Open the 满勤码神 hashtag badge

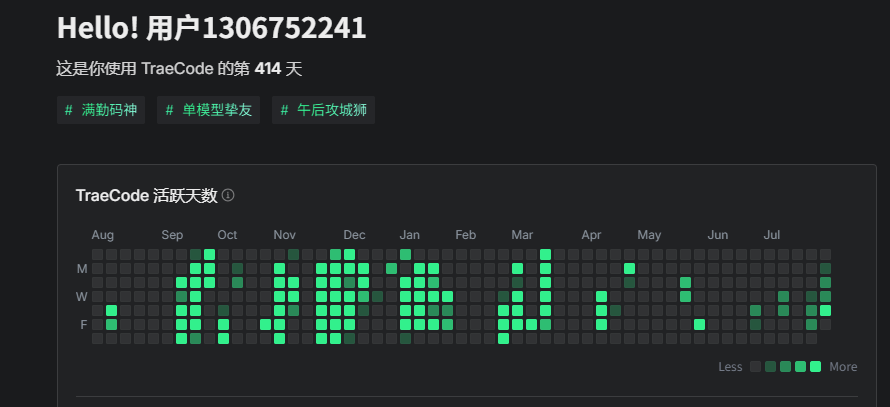coord(101,110)
